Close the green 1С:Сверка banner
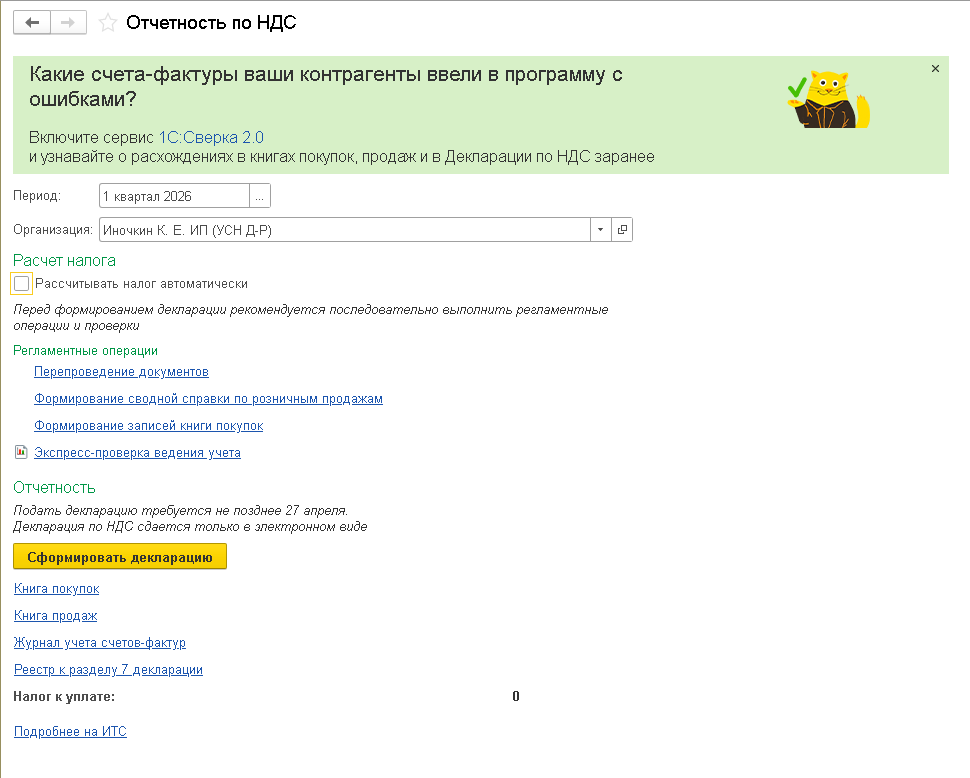Image resolution: width=970 pixels, height=778 pixels. [935, 69]
